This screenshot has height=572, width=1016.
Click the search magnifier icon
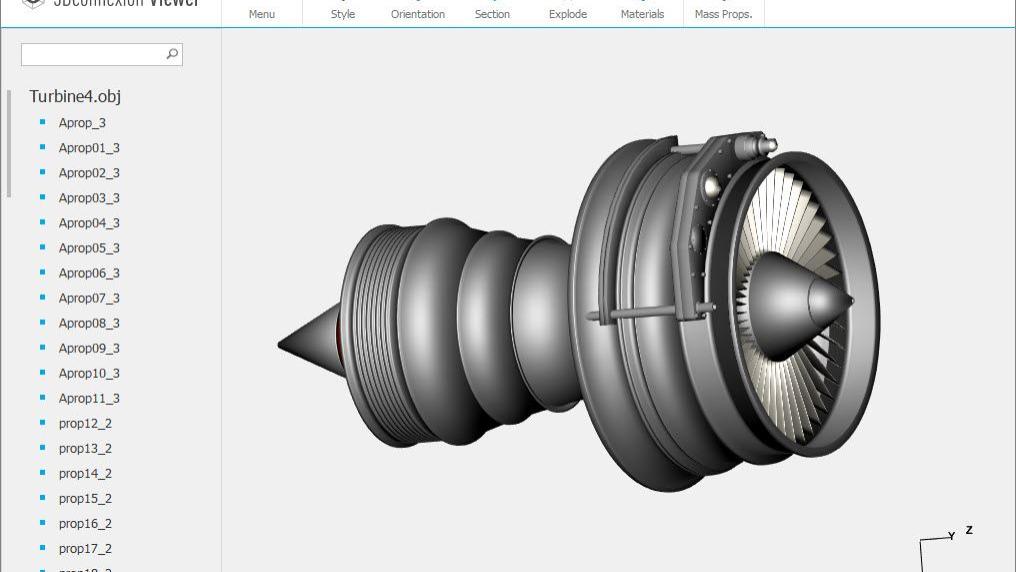coord(172,54)
